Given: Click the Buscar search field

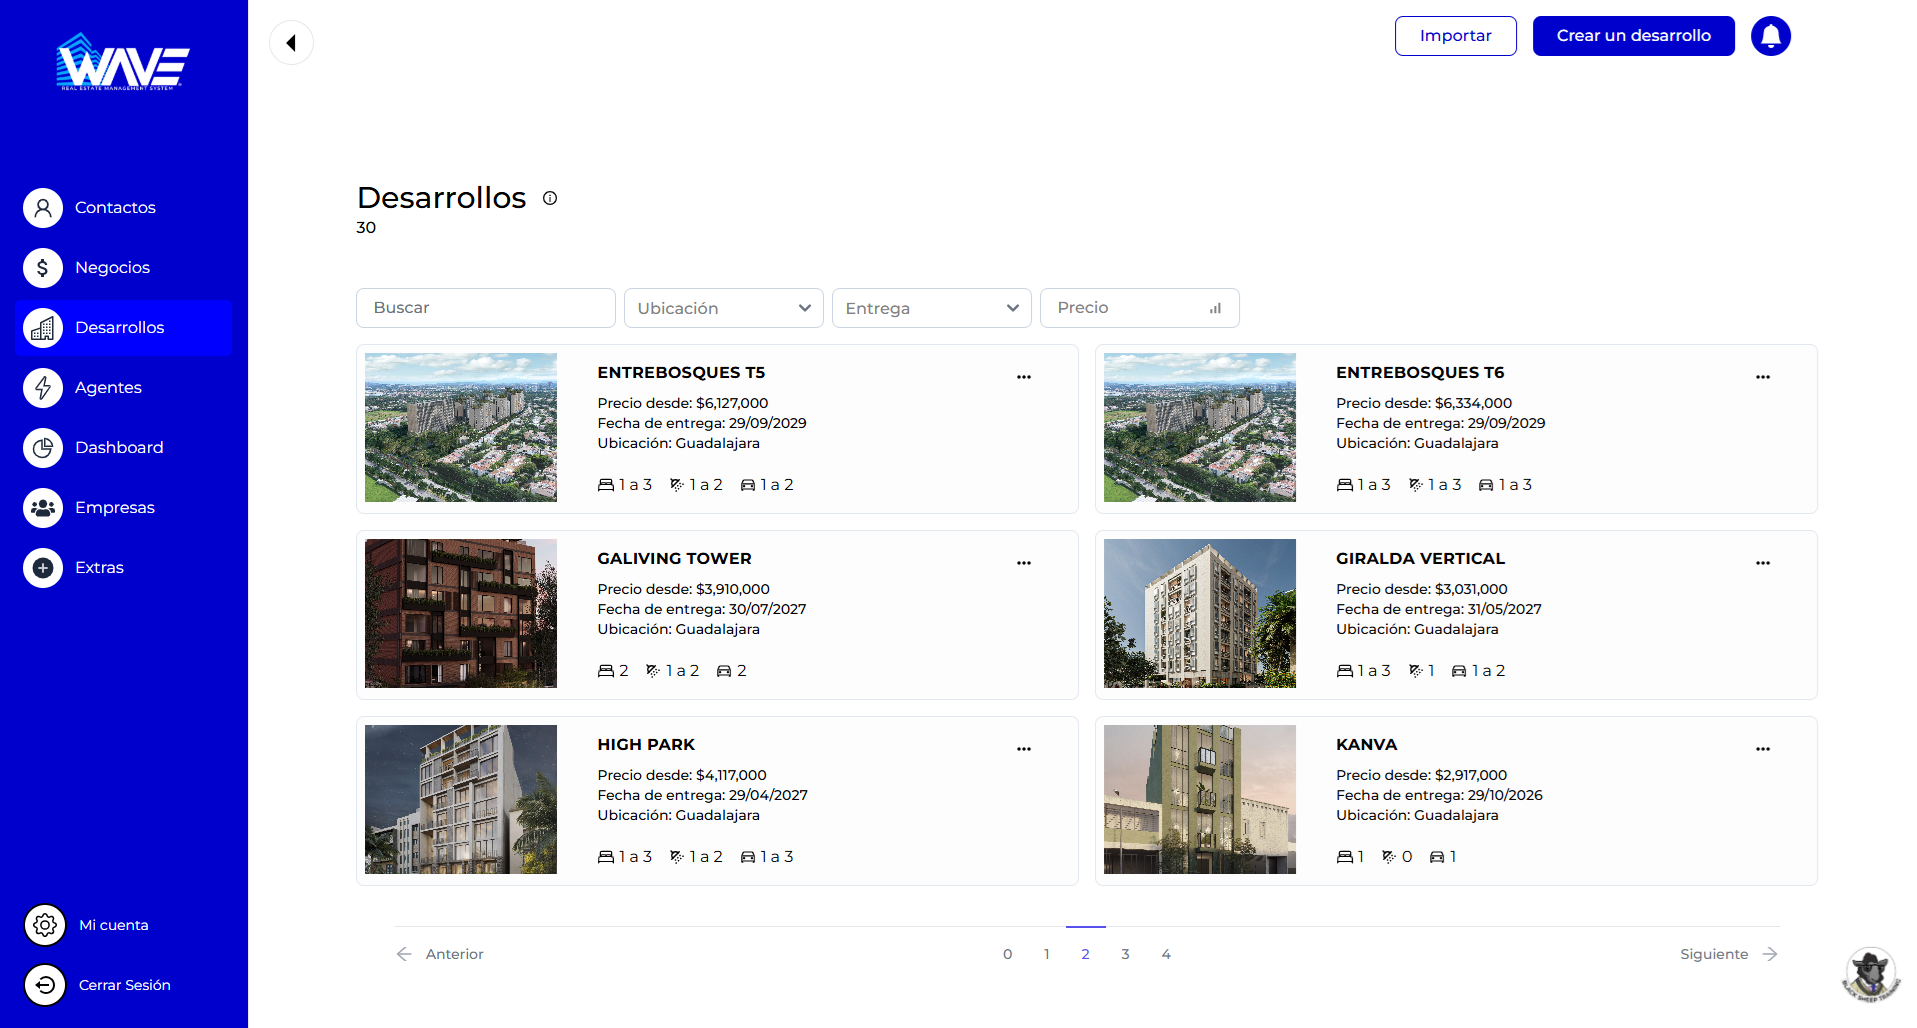Looking at the screenshot, I should 486,308.
